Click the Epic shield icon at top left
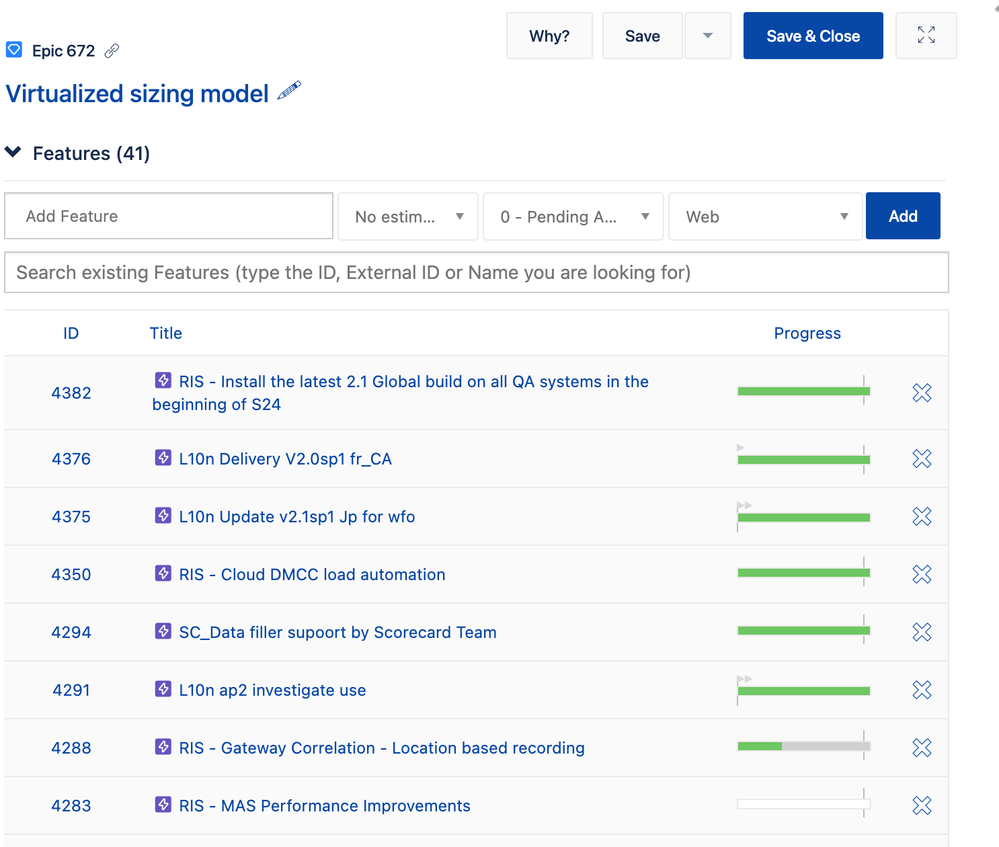 coord(14,50)
